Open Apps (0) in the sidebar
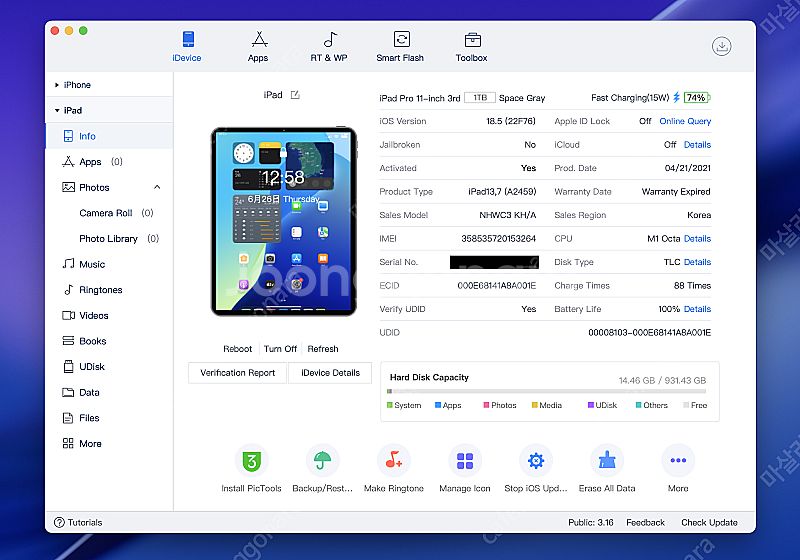Viewport: 800px width, 560px height. coord(92,162)
